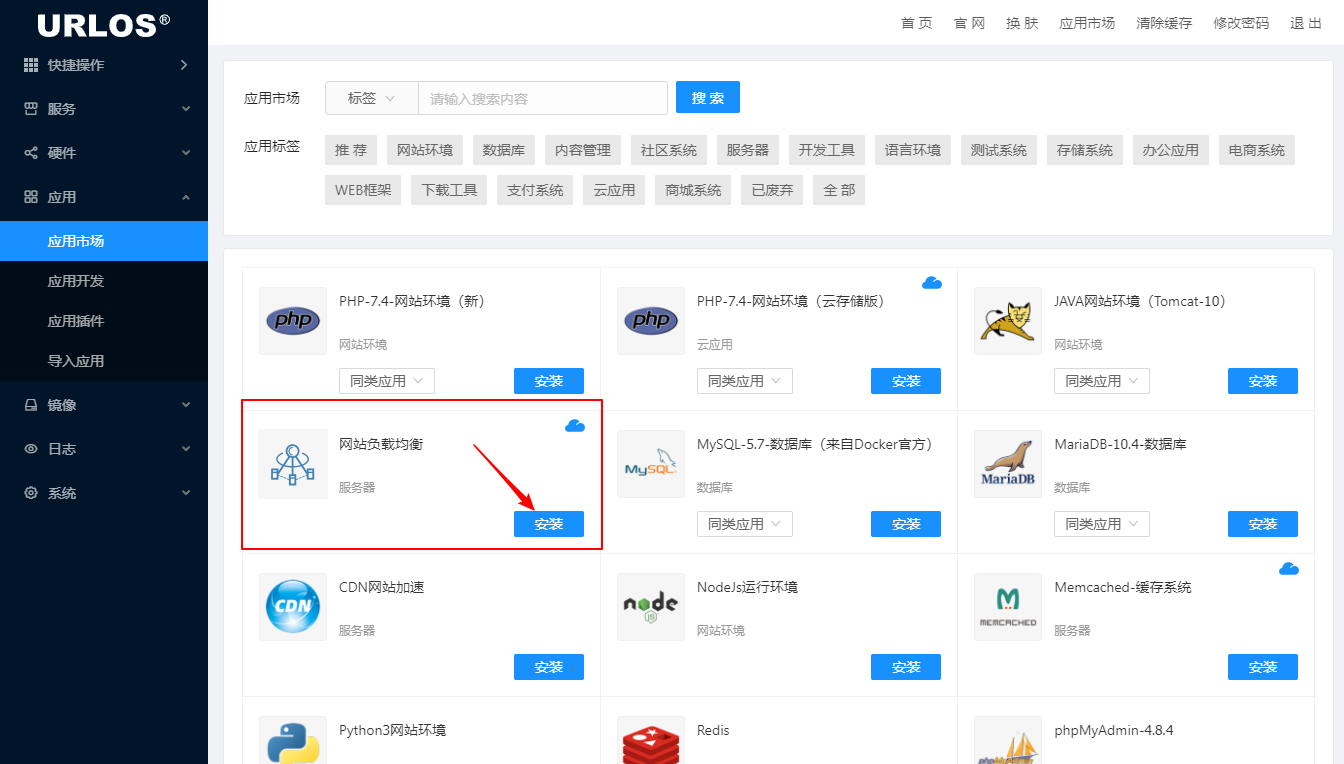
Task: Click the NodeJs logo icon
Action: 651,607
